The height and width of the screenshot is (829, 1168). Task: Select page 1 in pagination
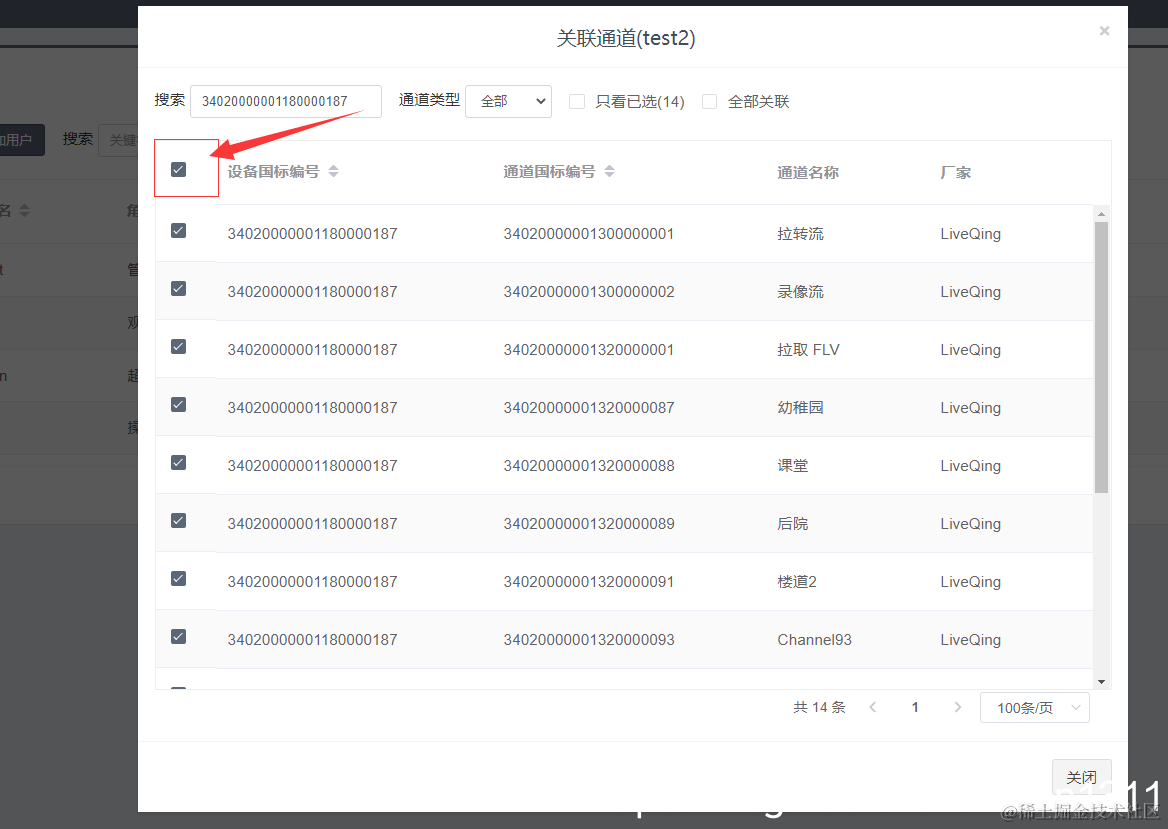click(x=915, y=708)
